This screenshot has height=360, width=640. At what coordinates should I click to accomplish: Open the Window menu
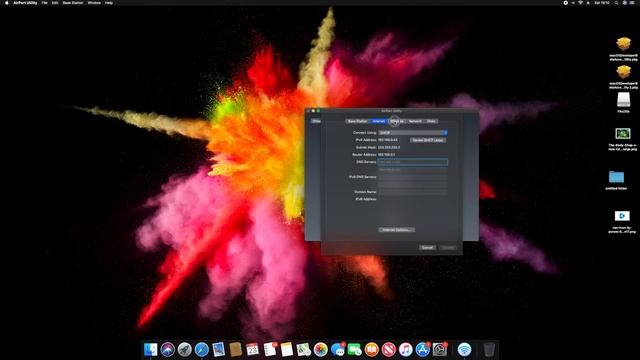coord(94,3)
